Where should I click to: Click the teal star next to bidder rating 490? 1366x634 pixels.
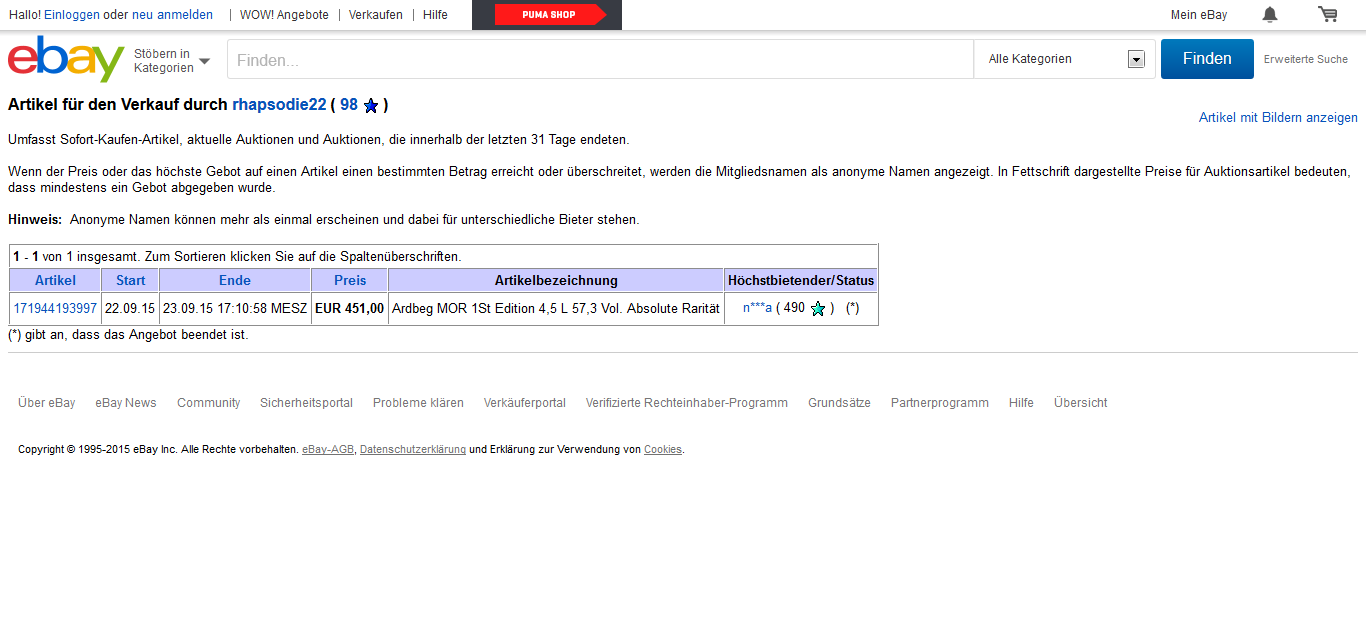click(818, 309)
